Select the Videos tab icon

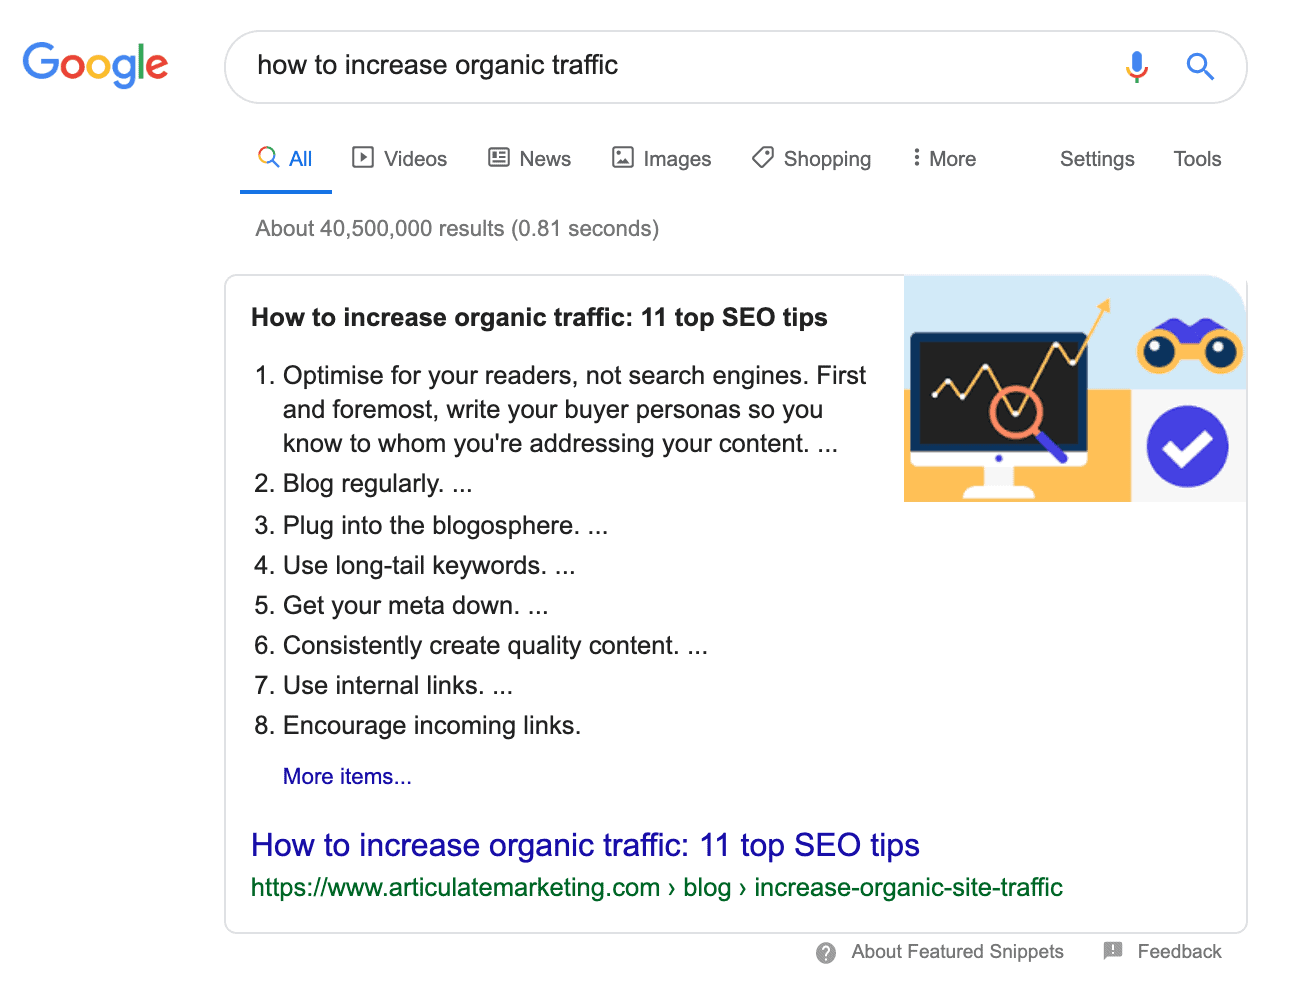click(363, 158)
